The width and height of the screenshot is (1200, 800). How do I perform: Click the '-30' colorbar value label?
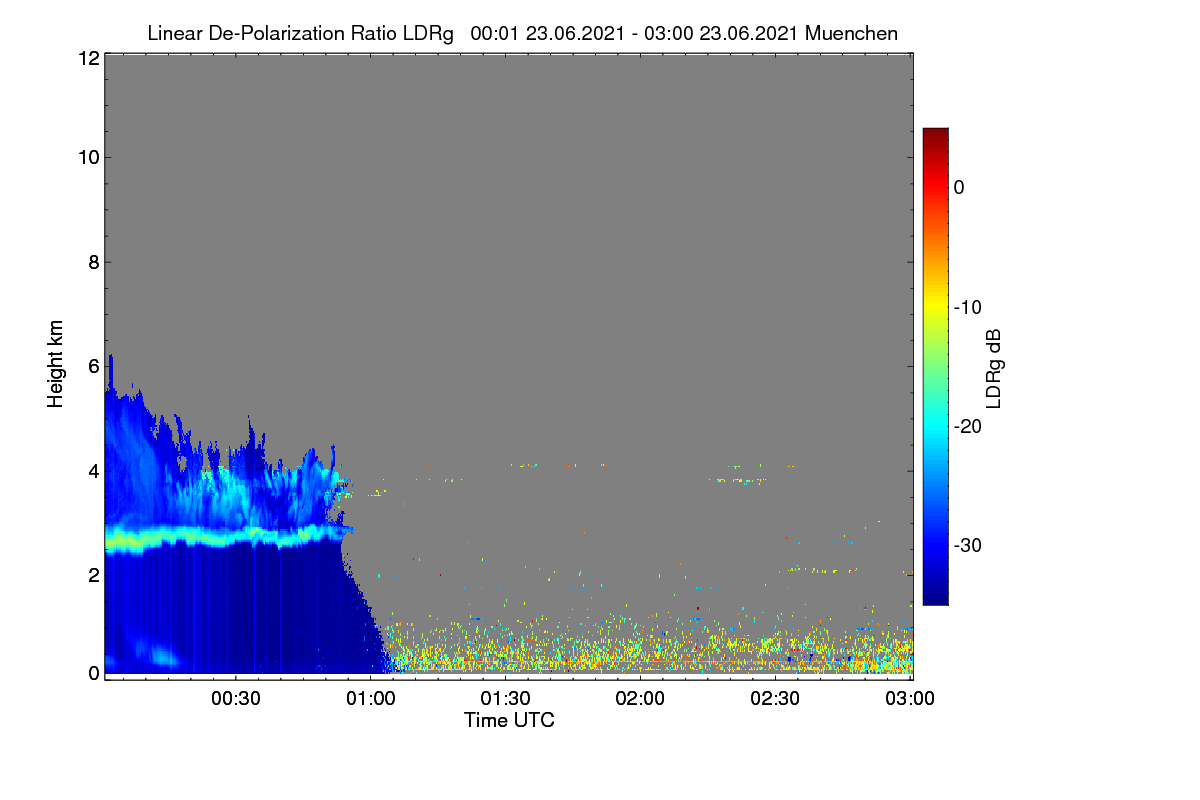pyautogui.click(x=968, y=545)
